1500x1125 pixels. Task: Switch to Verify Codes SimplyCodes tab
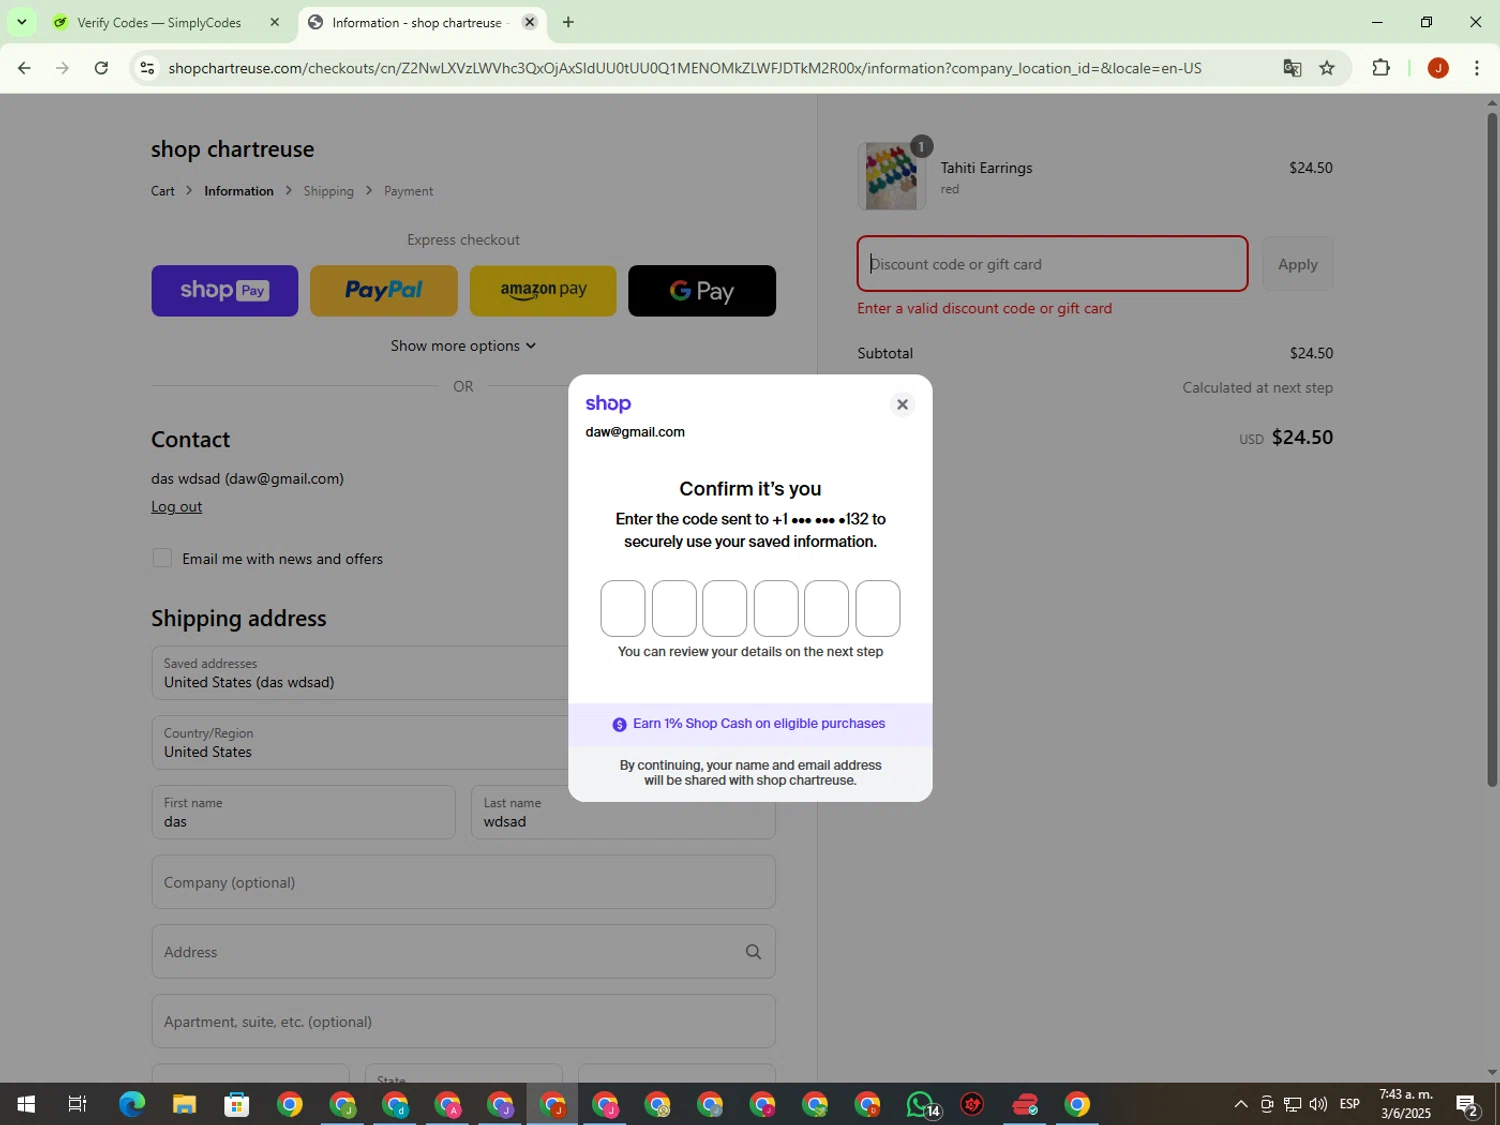click(x=159, y=22)
